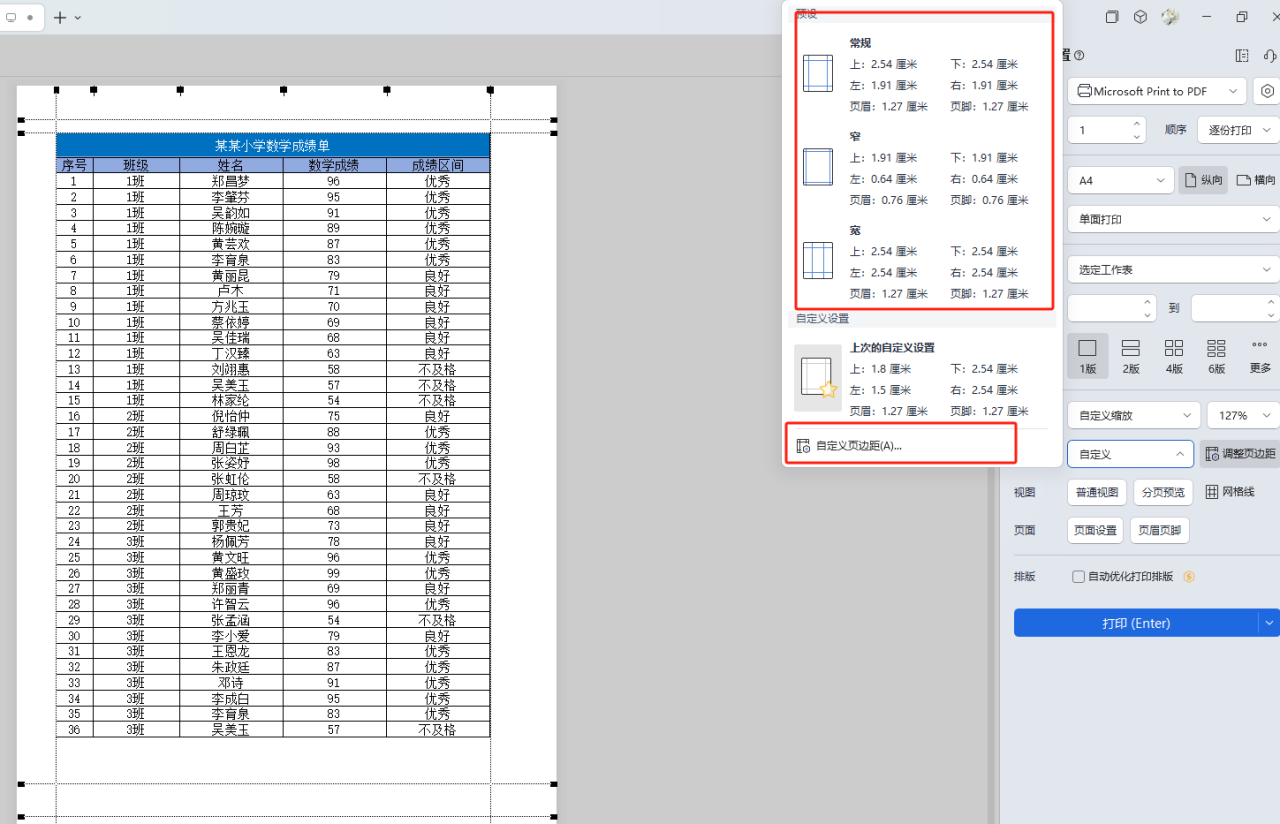This screenshot has width=1280, height=824.
Task: Decrease copies count with down arrow
Action: (1137, 136)
